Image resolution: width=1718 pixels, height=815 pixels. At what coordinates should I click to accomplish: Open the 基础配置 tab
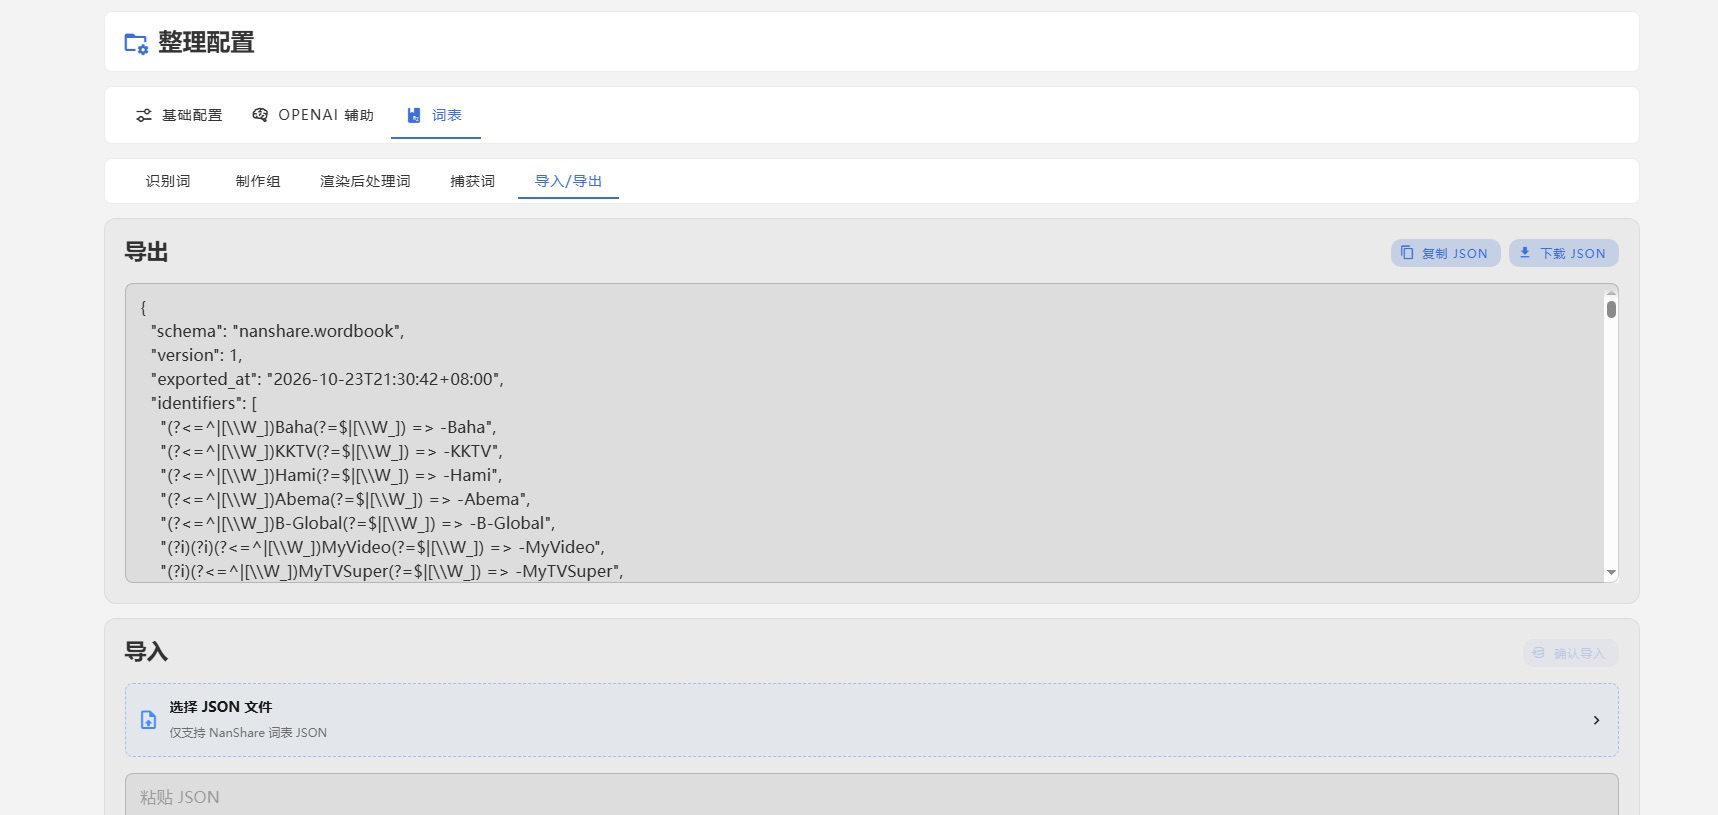tap(179, 115)
